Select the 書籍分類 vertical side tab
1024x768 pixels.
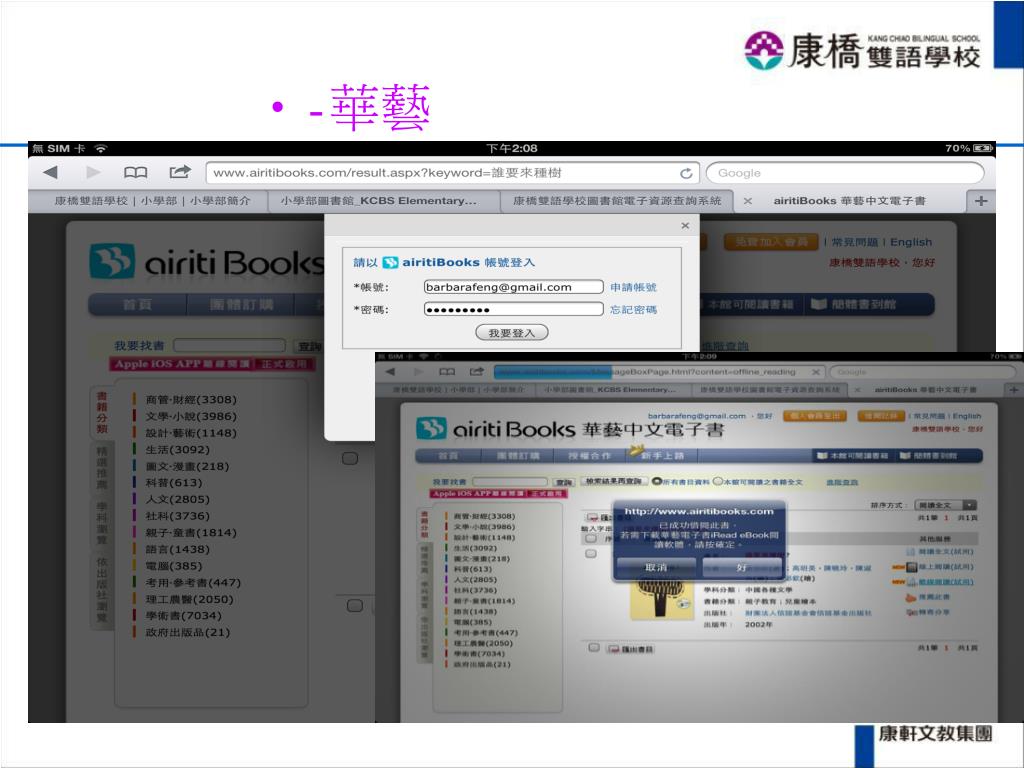[102, 413]
